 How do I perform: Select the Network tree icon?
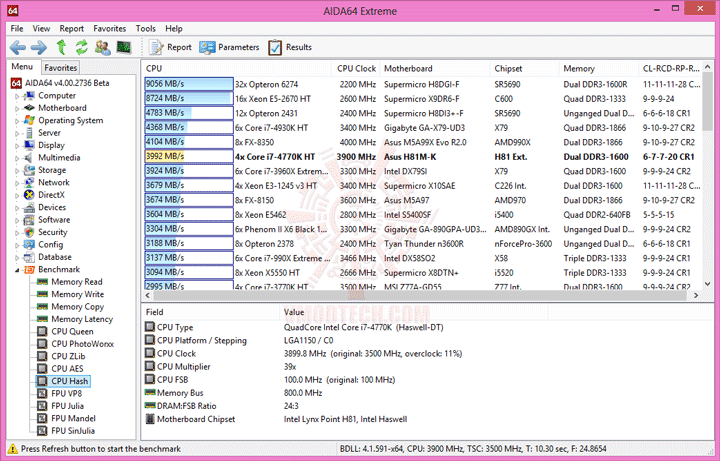click(29, 182)
